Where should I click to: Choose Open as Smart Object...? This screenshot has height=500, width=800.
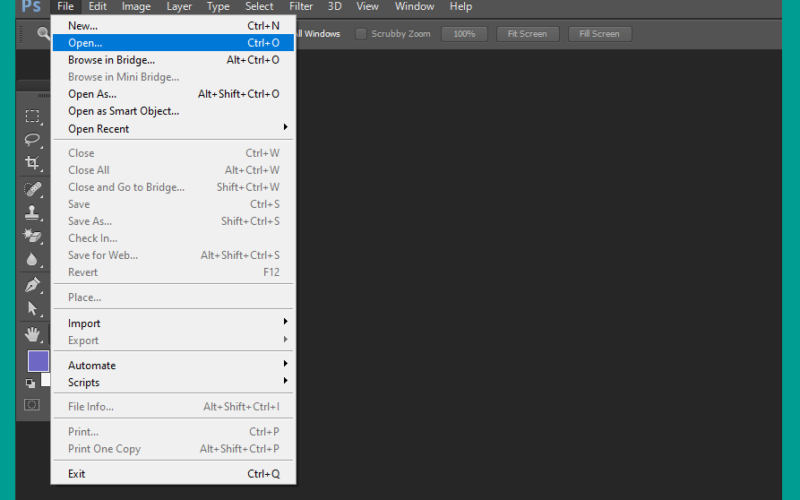(173, 111)
